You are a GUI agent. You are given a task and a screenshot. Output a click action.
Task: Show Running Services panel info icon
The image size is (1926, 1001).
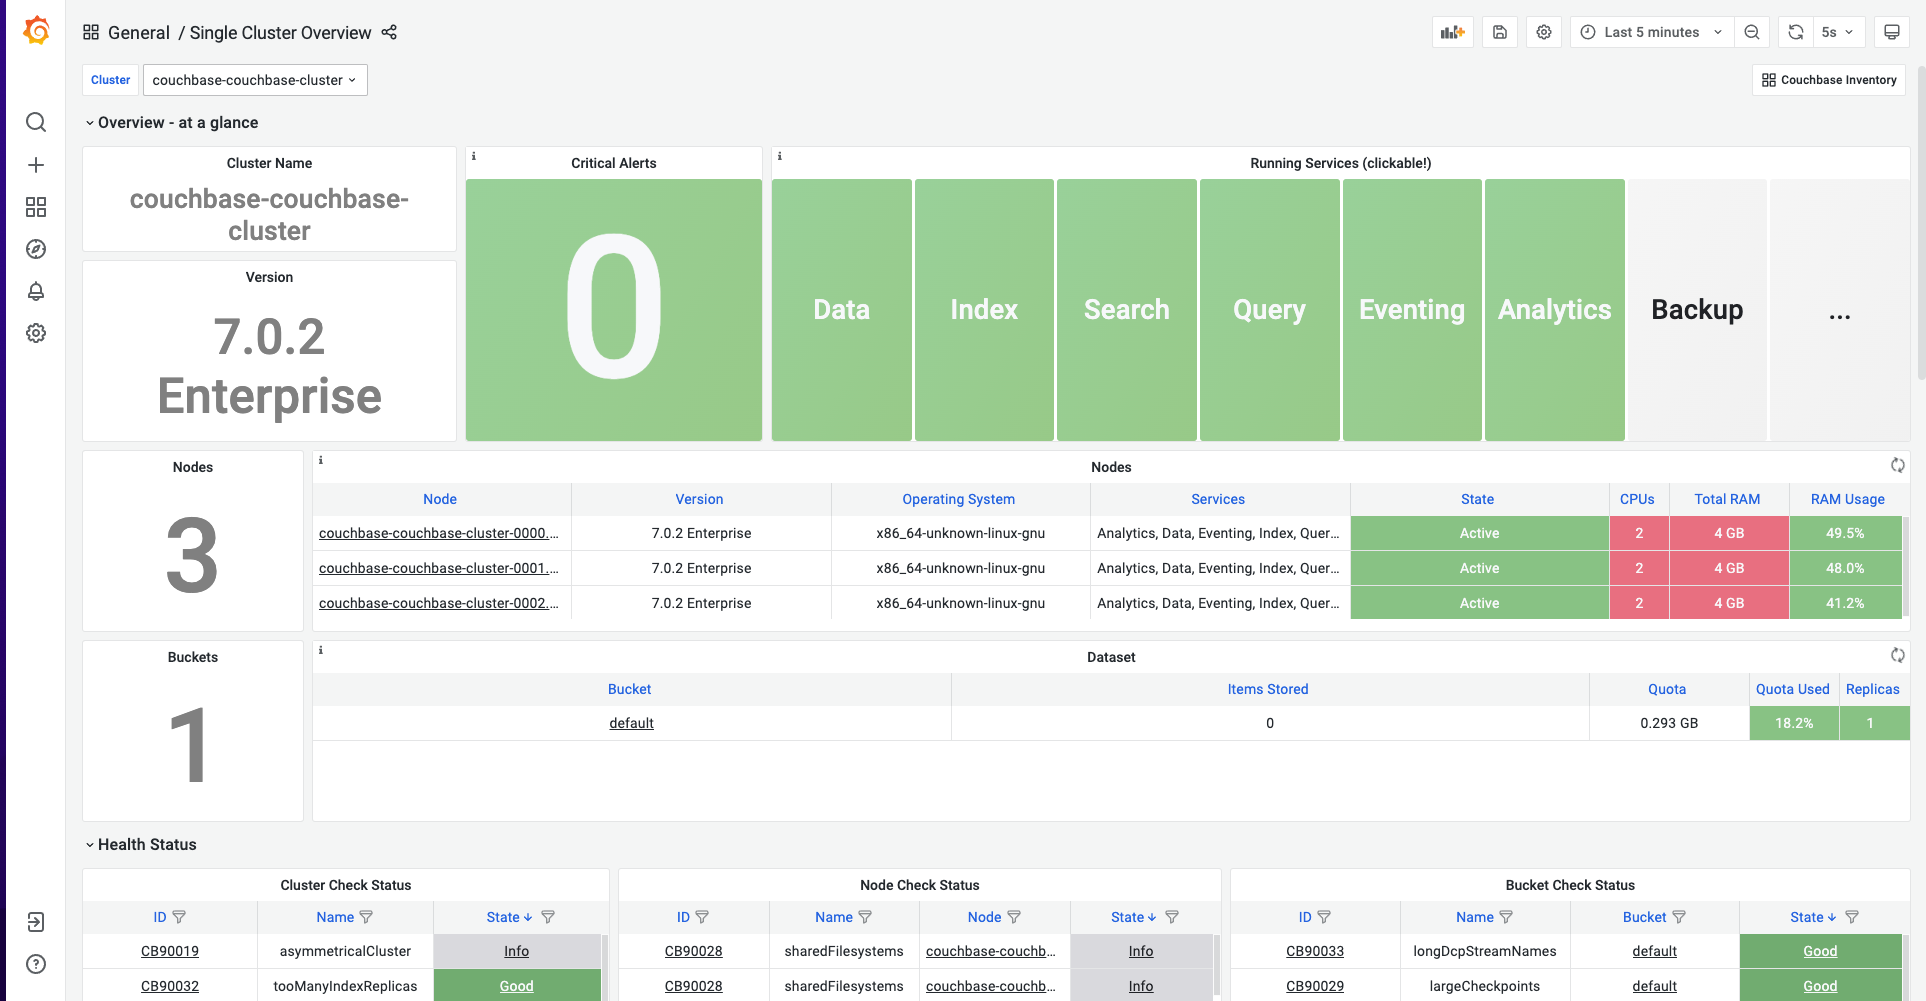(x=780, y=156)
